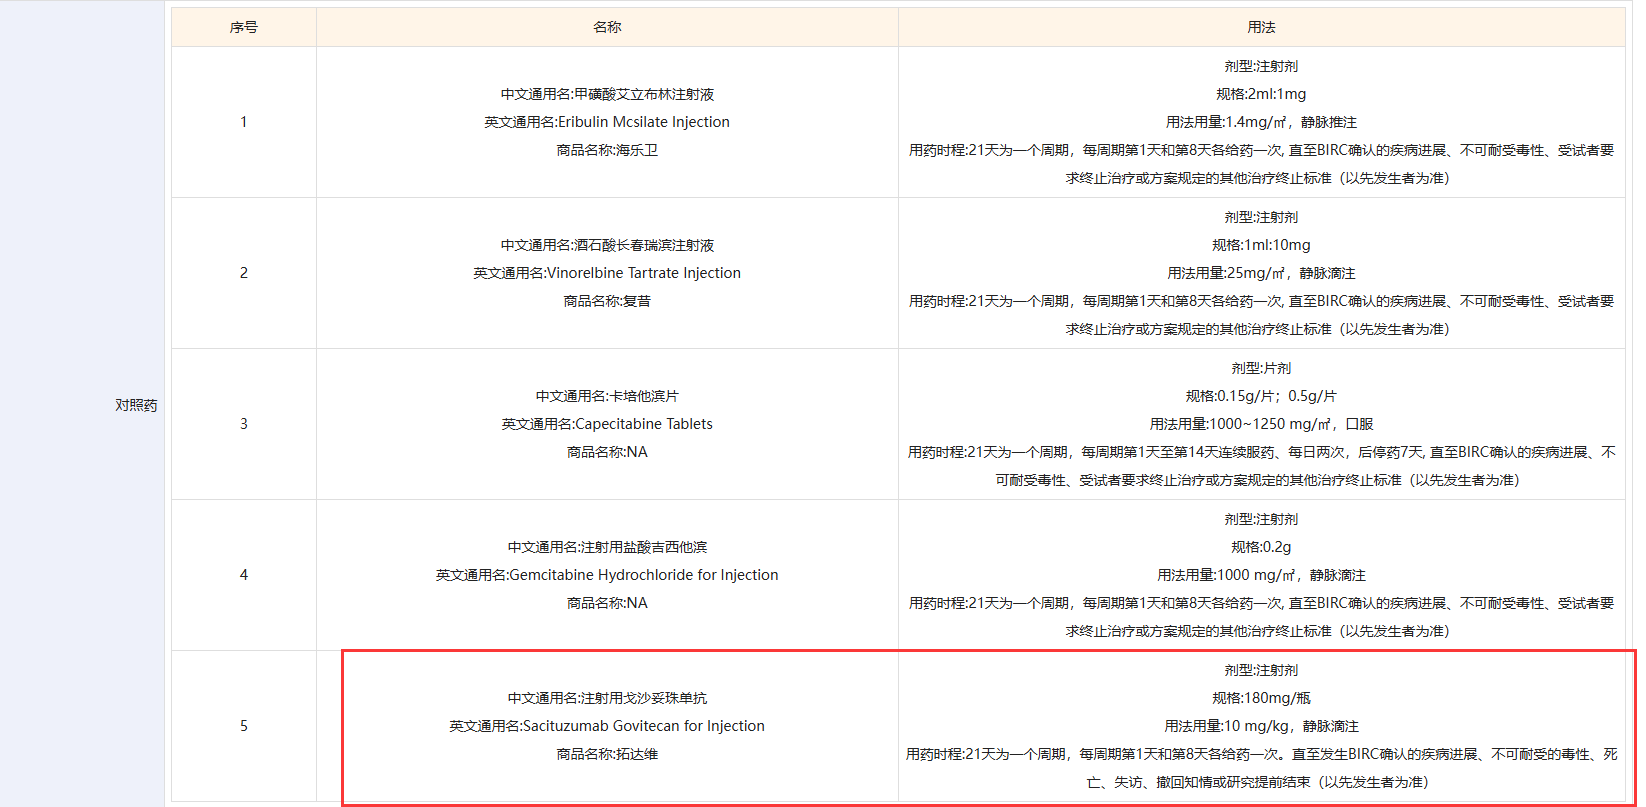This screenshot has height=807, width=1646.
Task: Select the '对照药' label on the left
Action: (x=136, y=405)
